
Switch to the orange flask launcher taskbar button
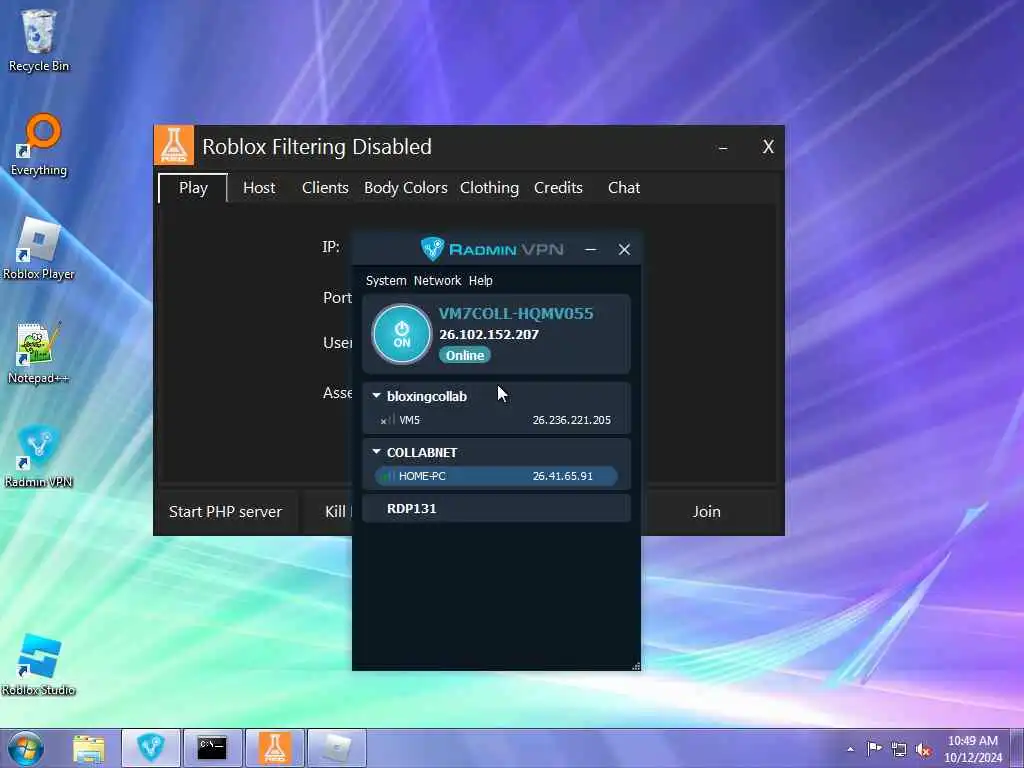click(x=275, y=748)
